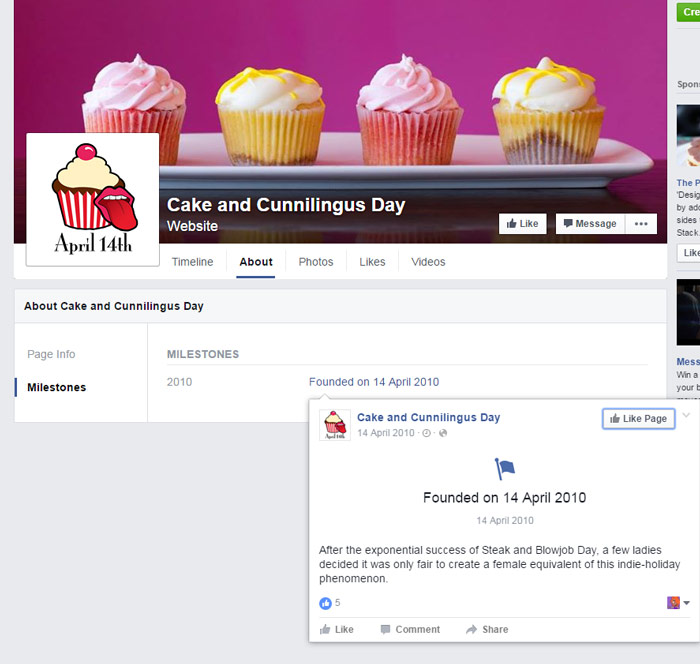Open the cupcake profile picture thumbnail
Screen dimensions: 700x664
click(x=93, y=200)
